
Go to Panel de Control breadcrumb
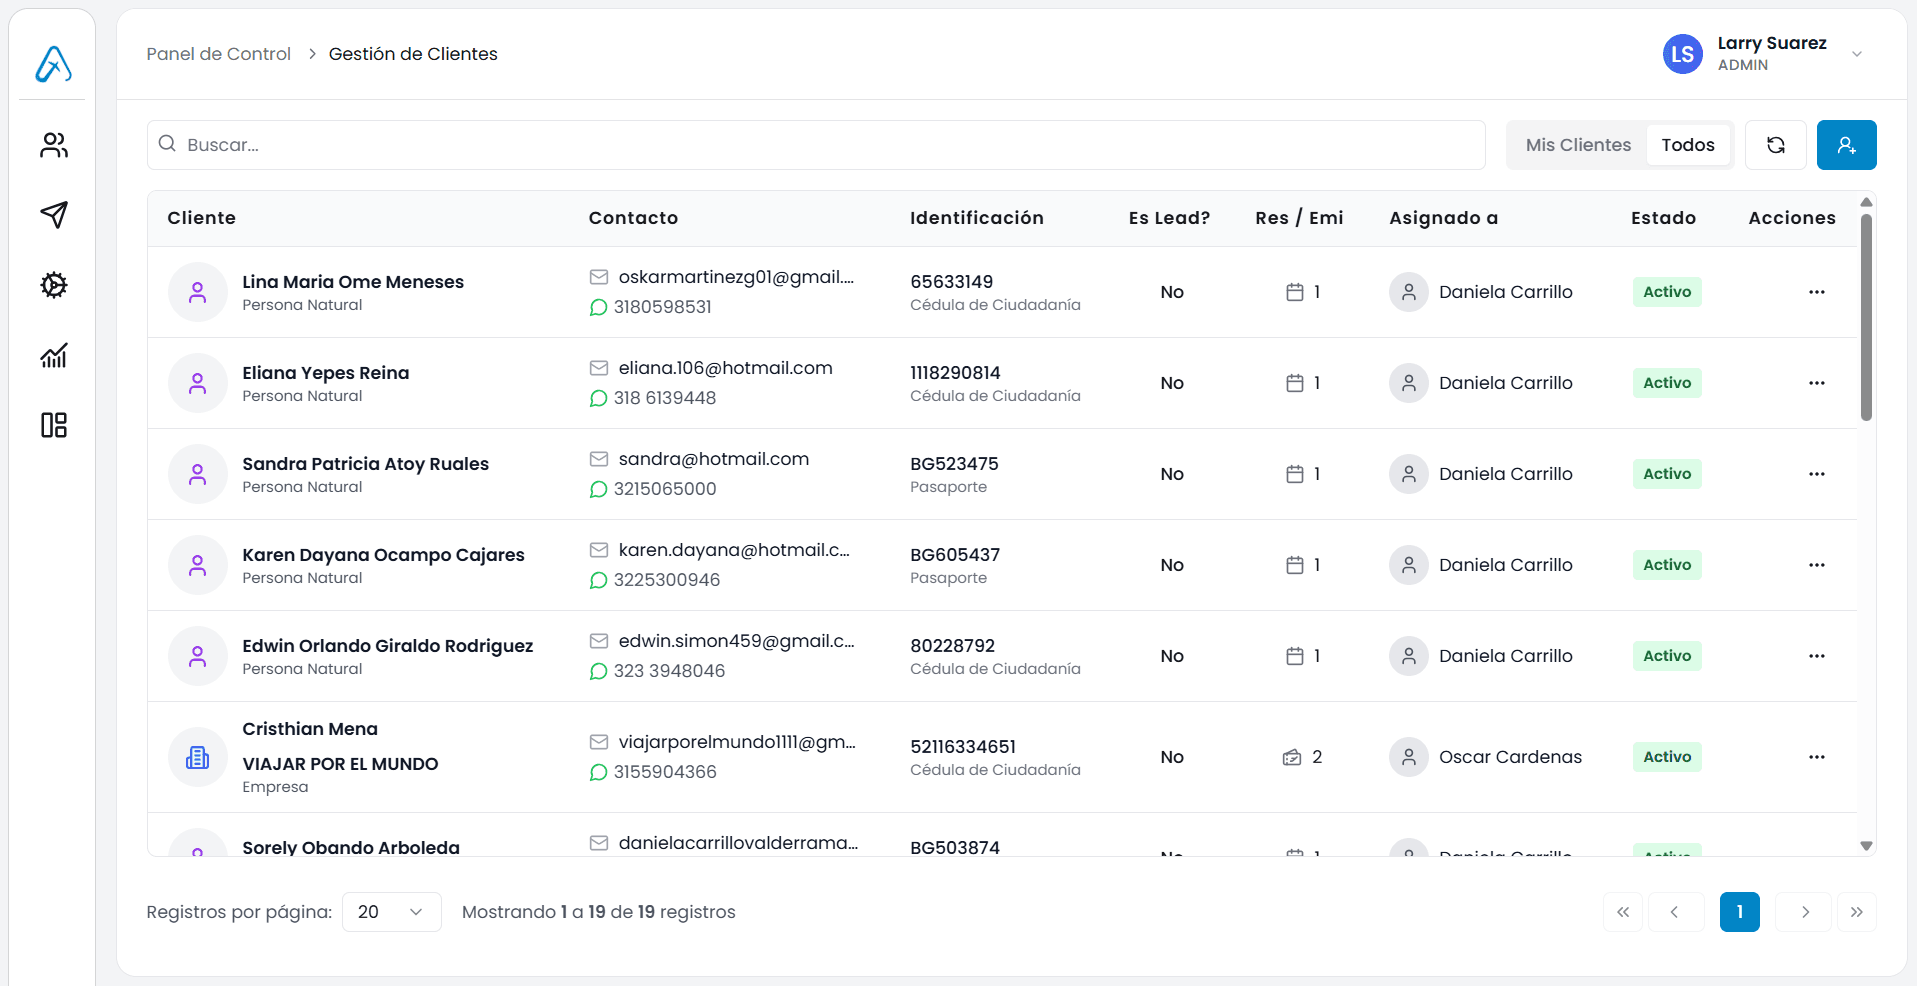tap(218, 54)
